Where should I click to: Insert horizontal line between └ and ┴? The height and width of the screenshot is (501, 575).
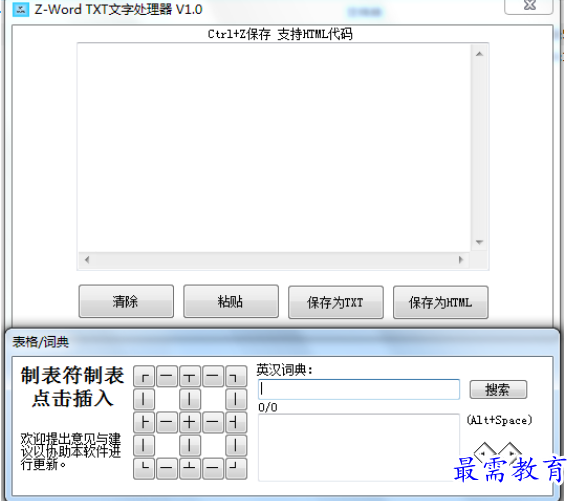click(x=167, y=469)
